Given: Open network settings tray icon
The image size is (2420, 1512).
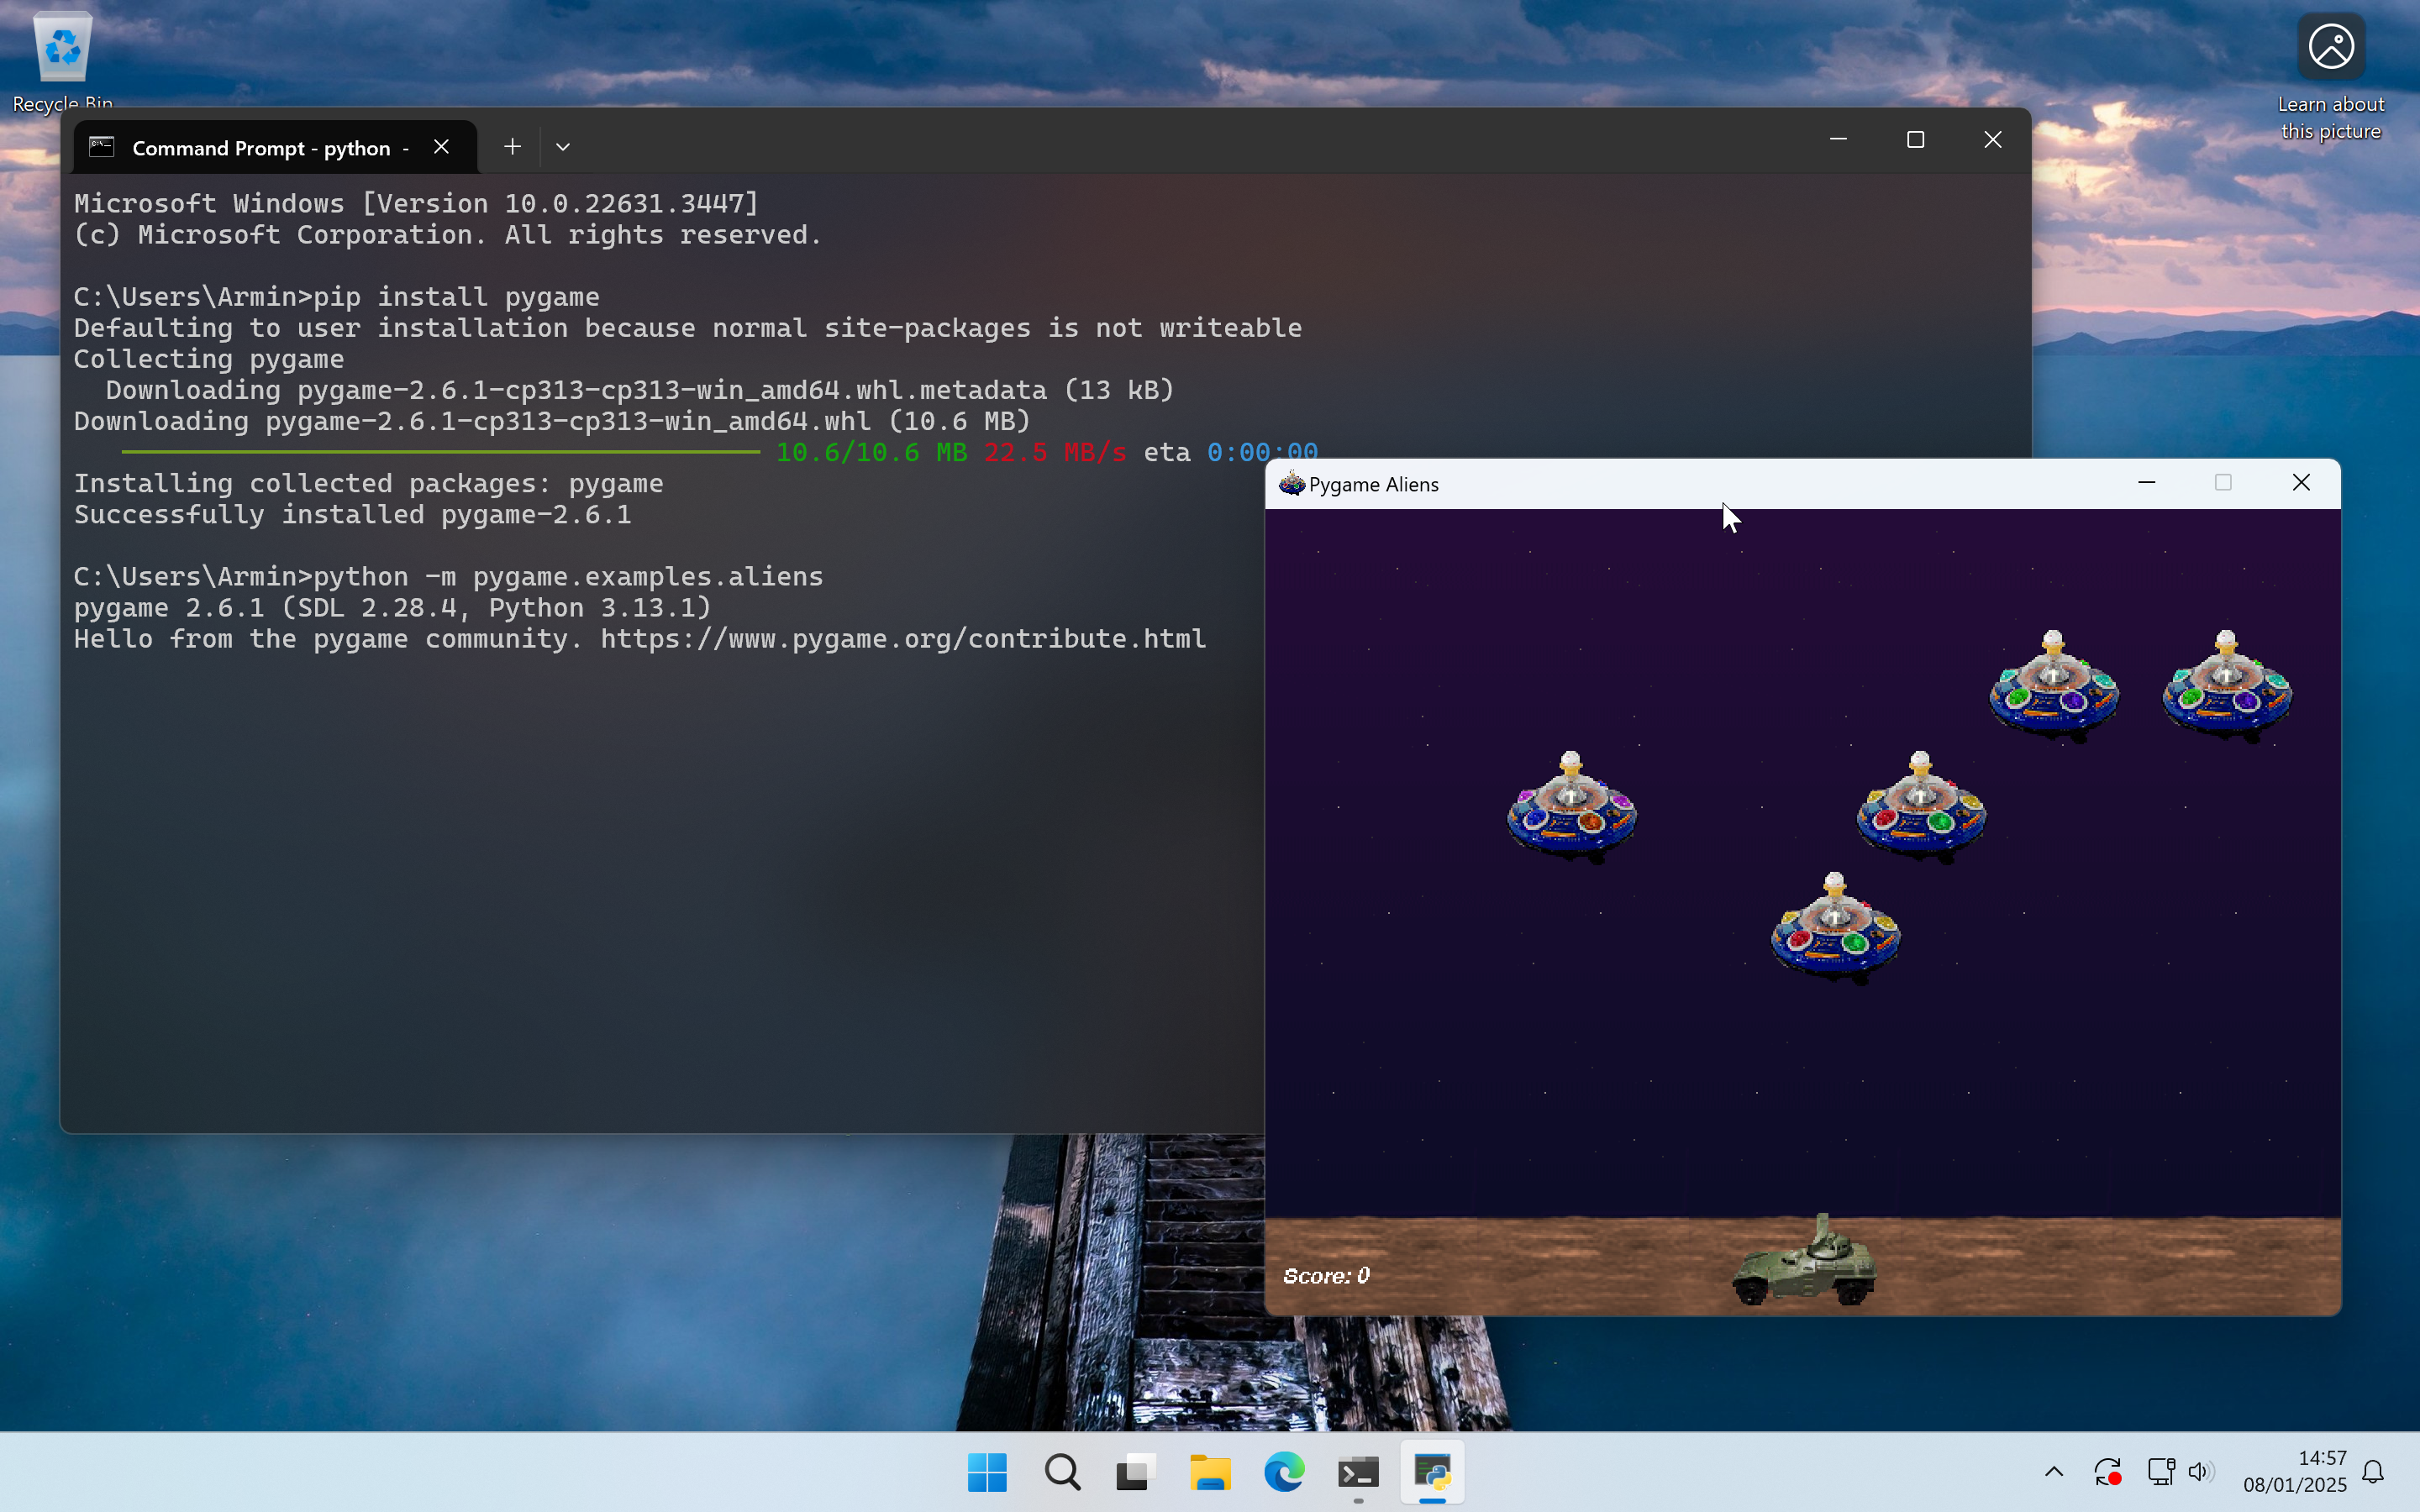Looking at the screenshot, I should (2160, 1471).
